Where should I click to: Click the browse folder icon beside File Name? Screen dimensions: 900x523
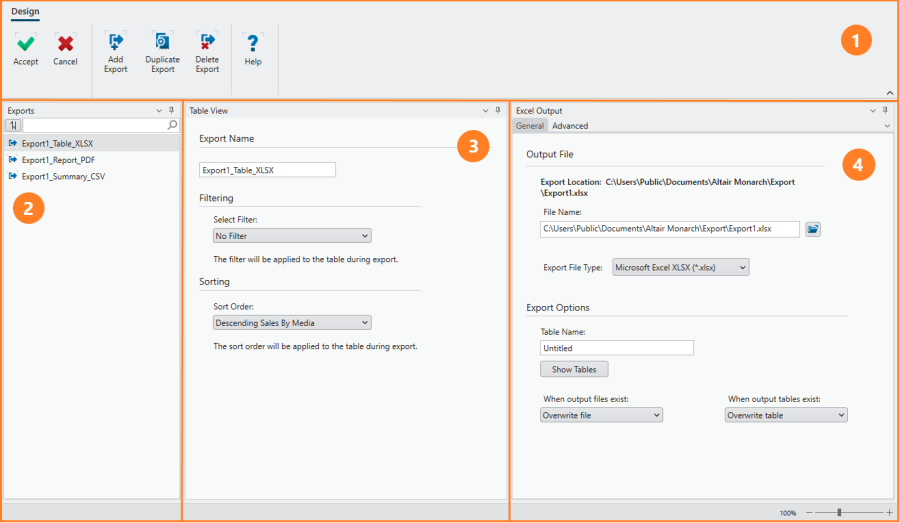(x=813, y=229)
